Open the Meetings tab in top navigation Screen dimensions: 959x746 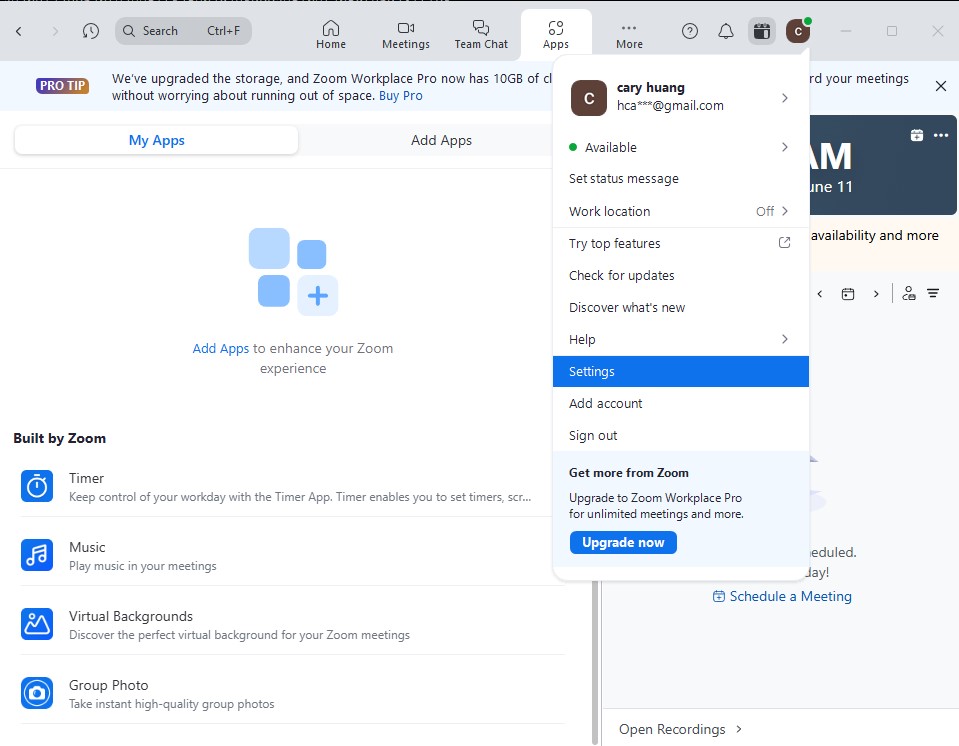pos(405,34)
